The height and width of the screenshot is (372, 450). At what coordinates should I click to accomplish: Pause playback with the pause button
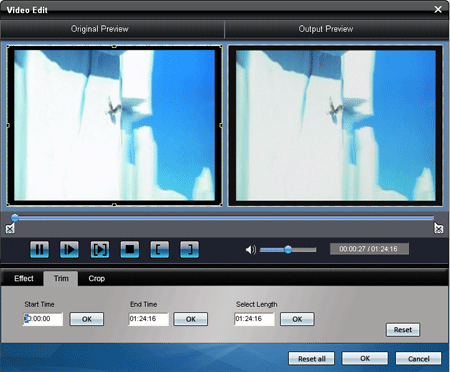[x=39, y=249]
